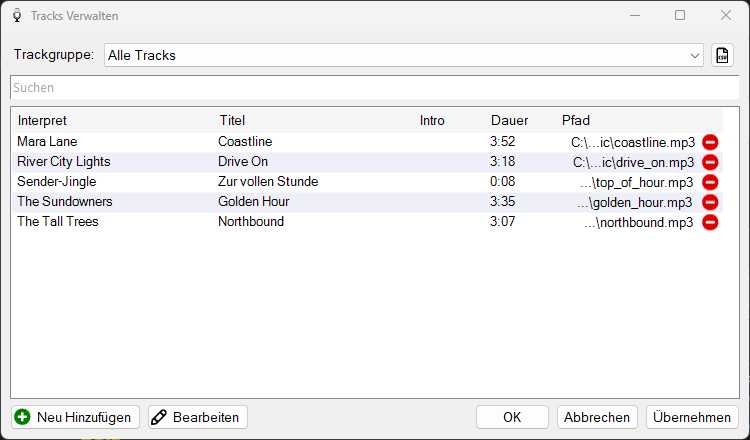Select the Sender-Jingle row
The height and width of the screenshot is (440, 750).
(367, 182)
